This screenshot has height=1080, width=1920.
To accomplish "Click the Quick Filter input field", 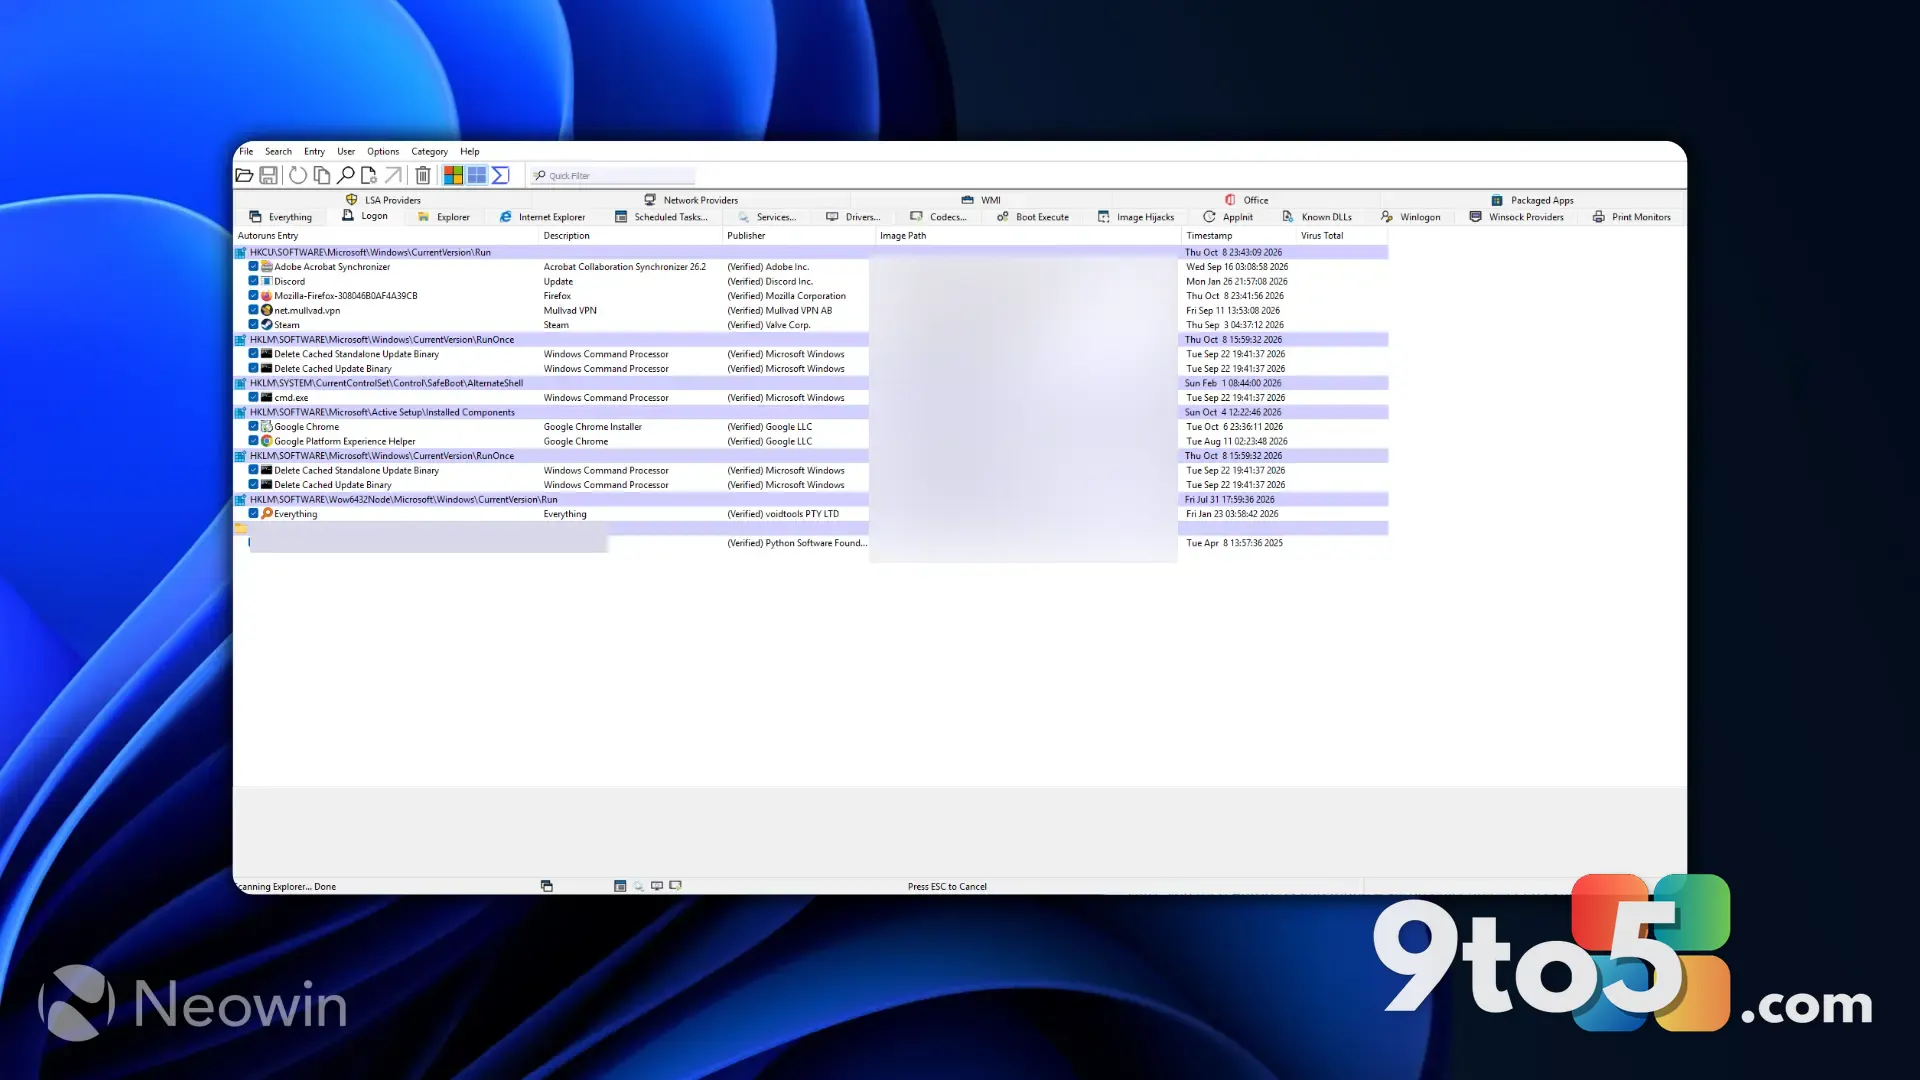I will (612, 175).
